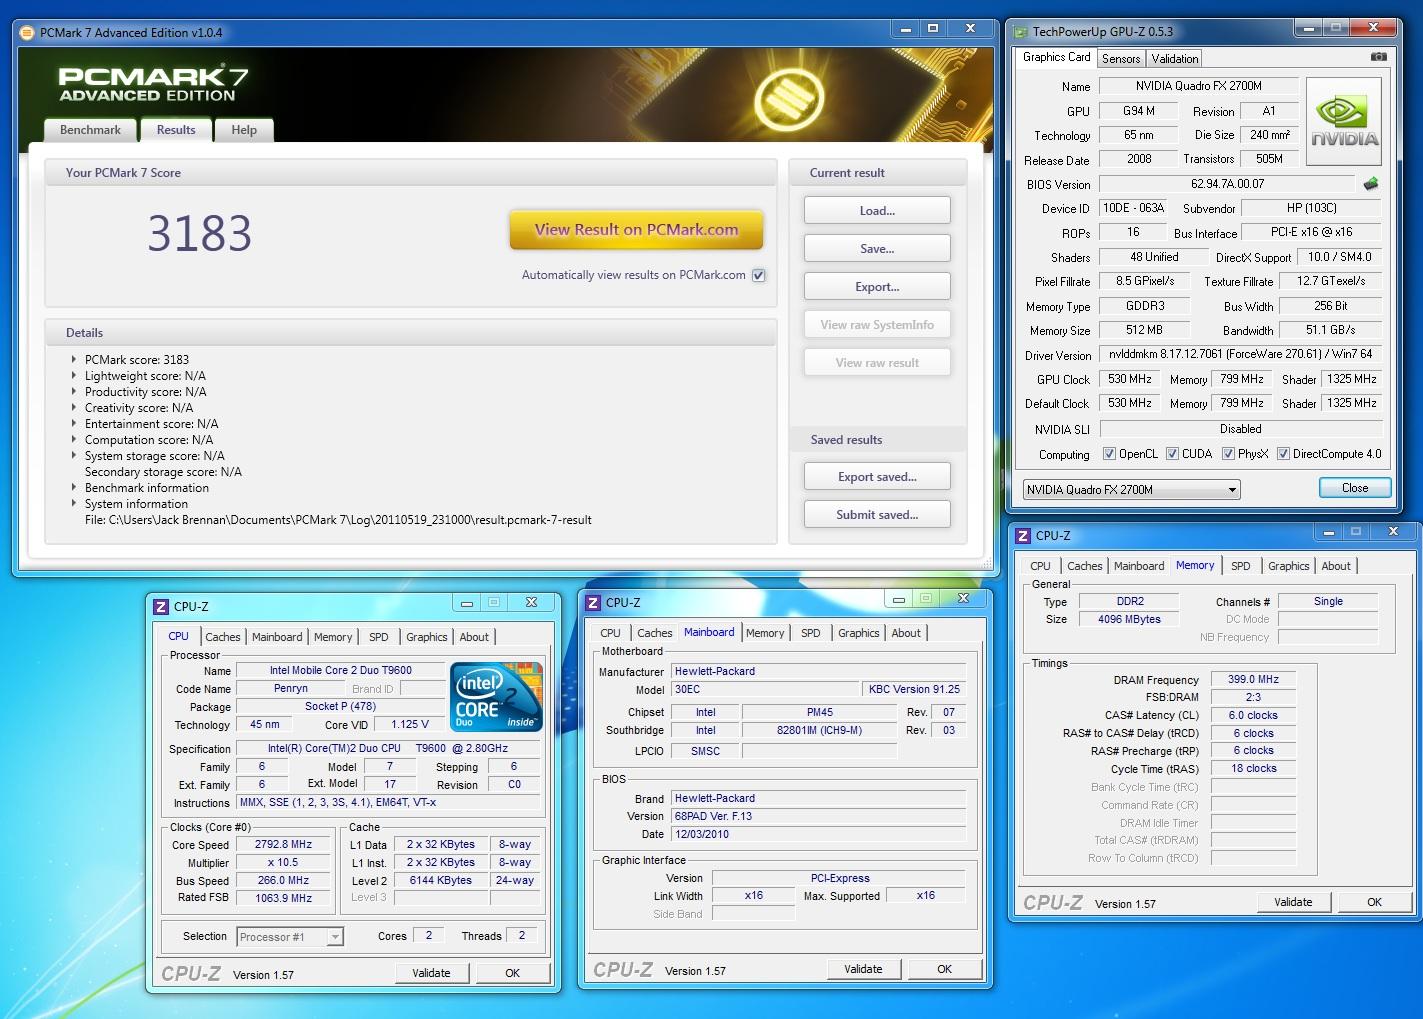The height and width of the screenshot is (1019, 1423).
Task: Expand the Productivity score row
Action: (x=73, y=392)
